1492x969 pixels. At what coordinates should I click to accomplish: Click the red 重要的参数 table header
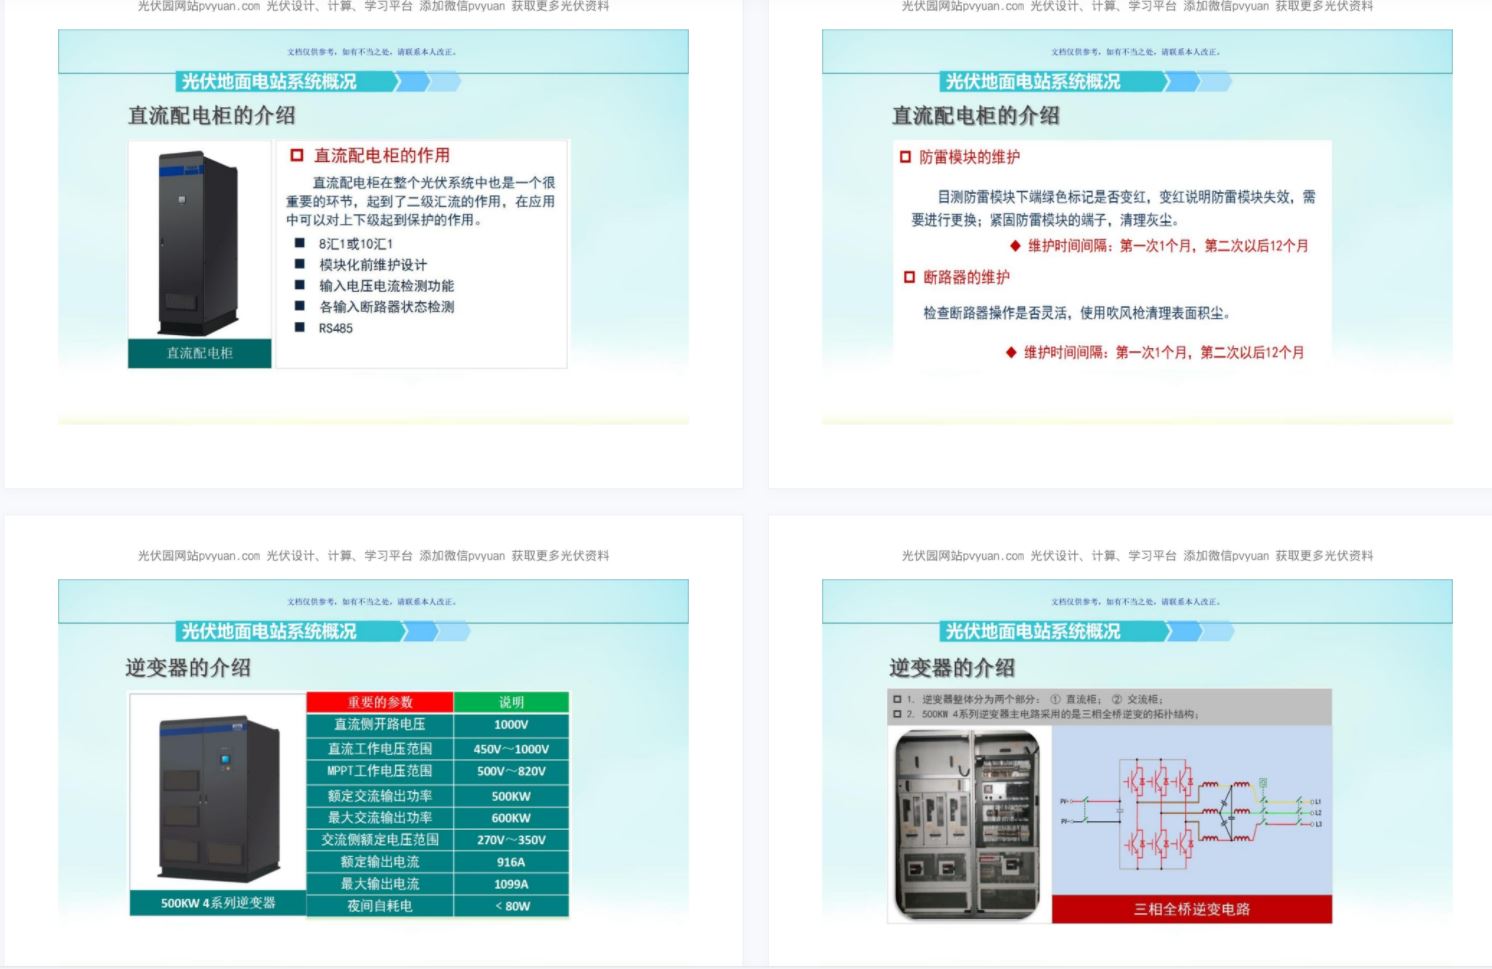(380, 702)
